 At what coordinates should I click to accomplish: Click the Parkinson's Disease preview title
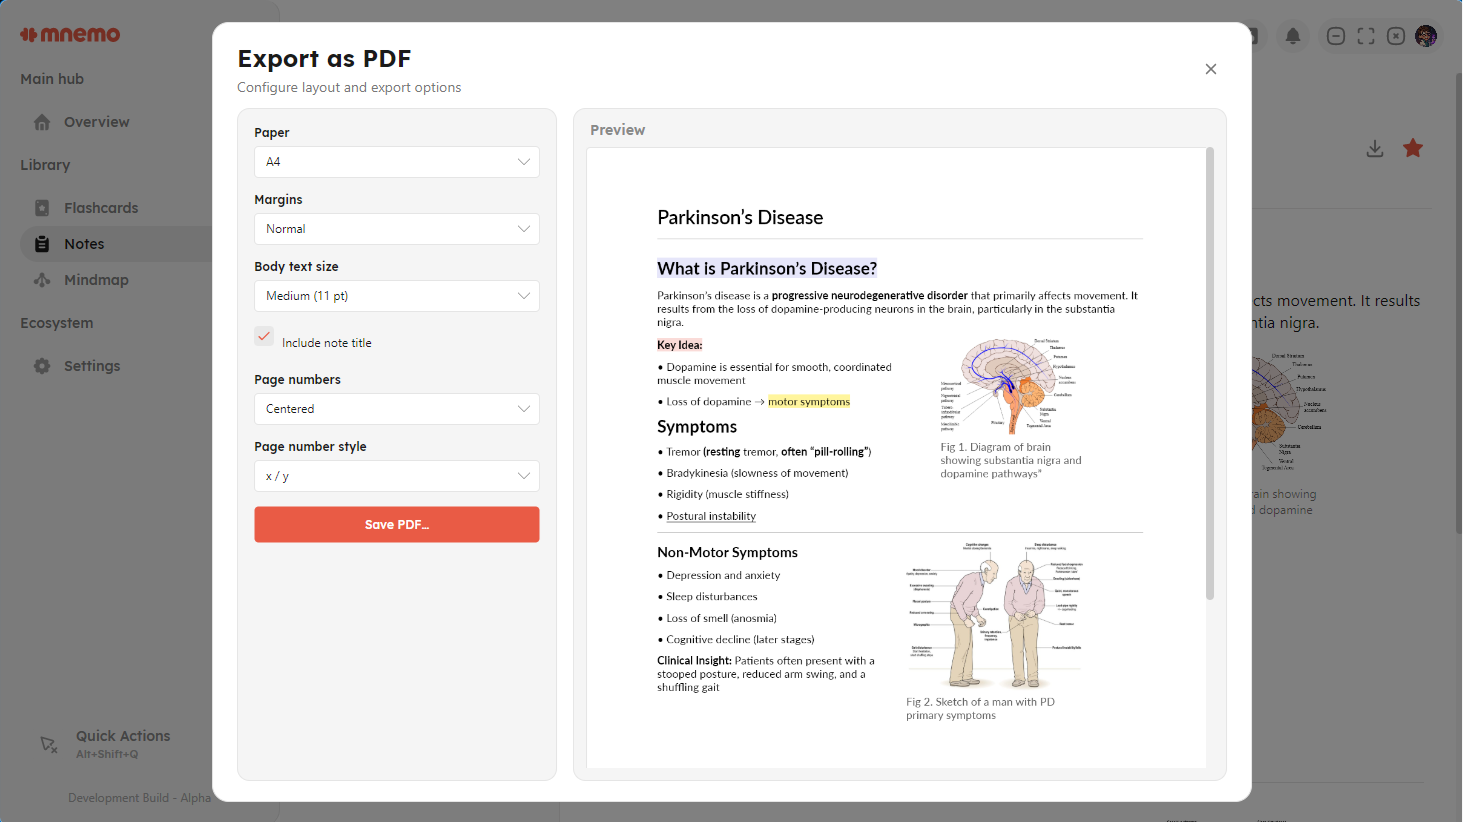point(740,218)
